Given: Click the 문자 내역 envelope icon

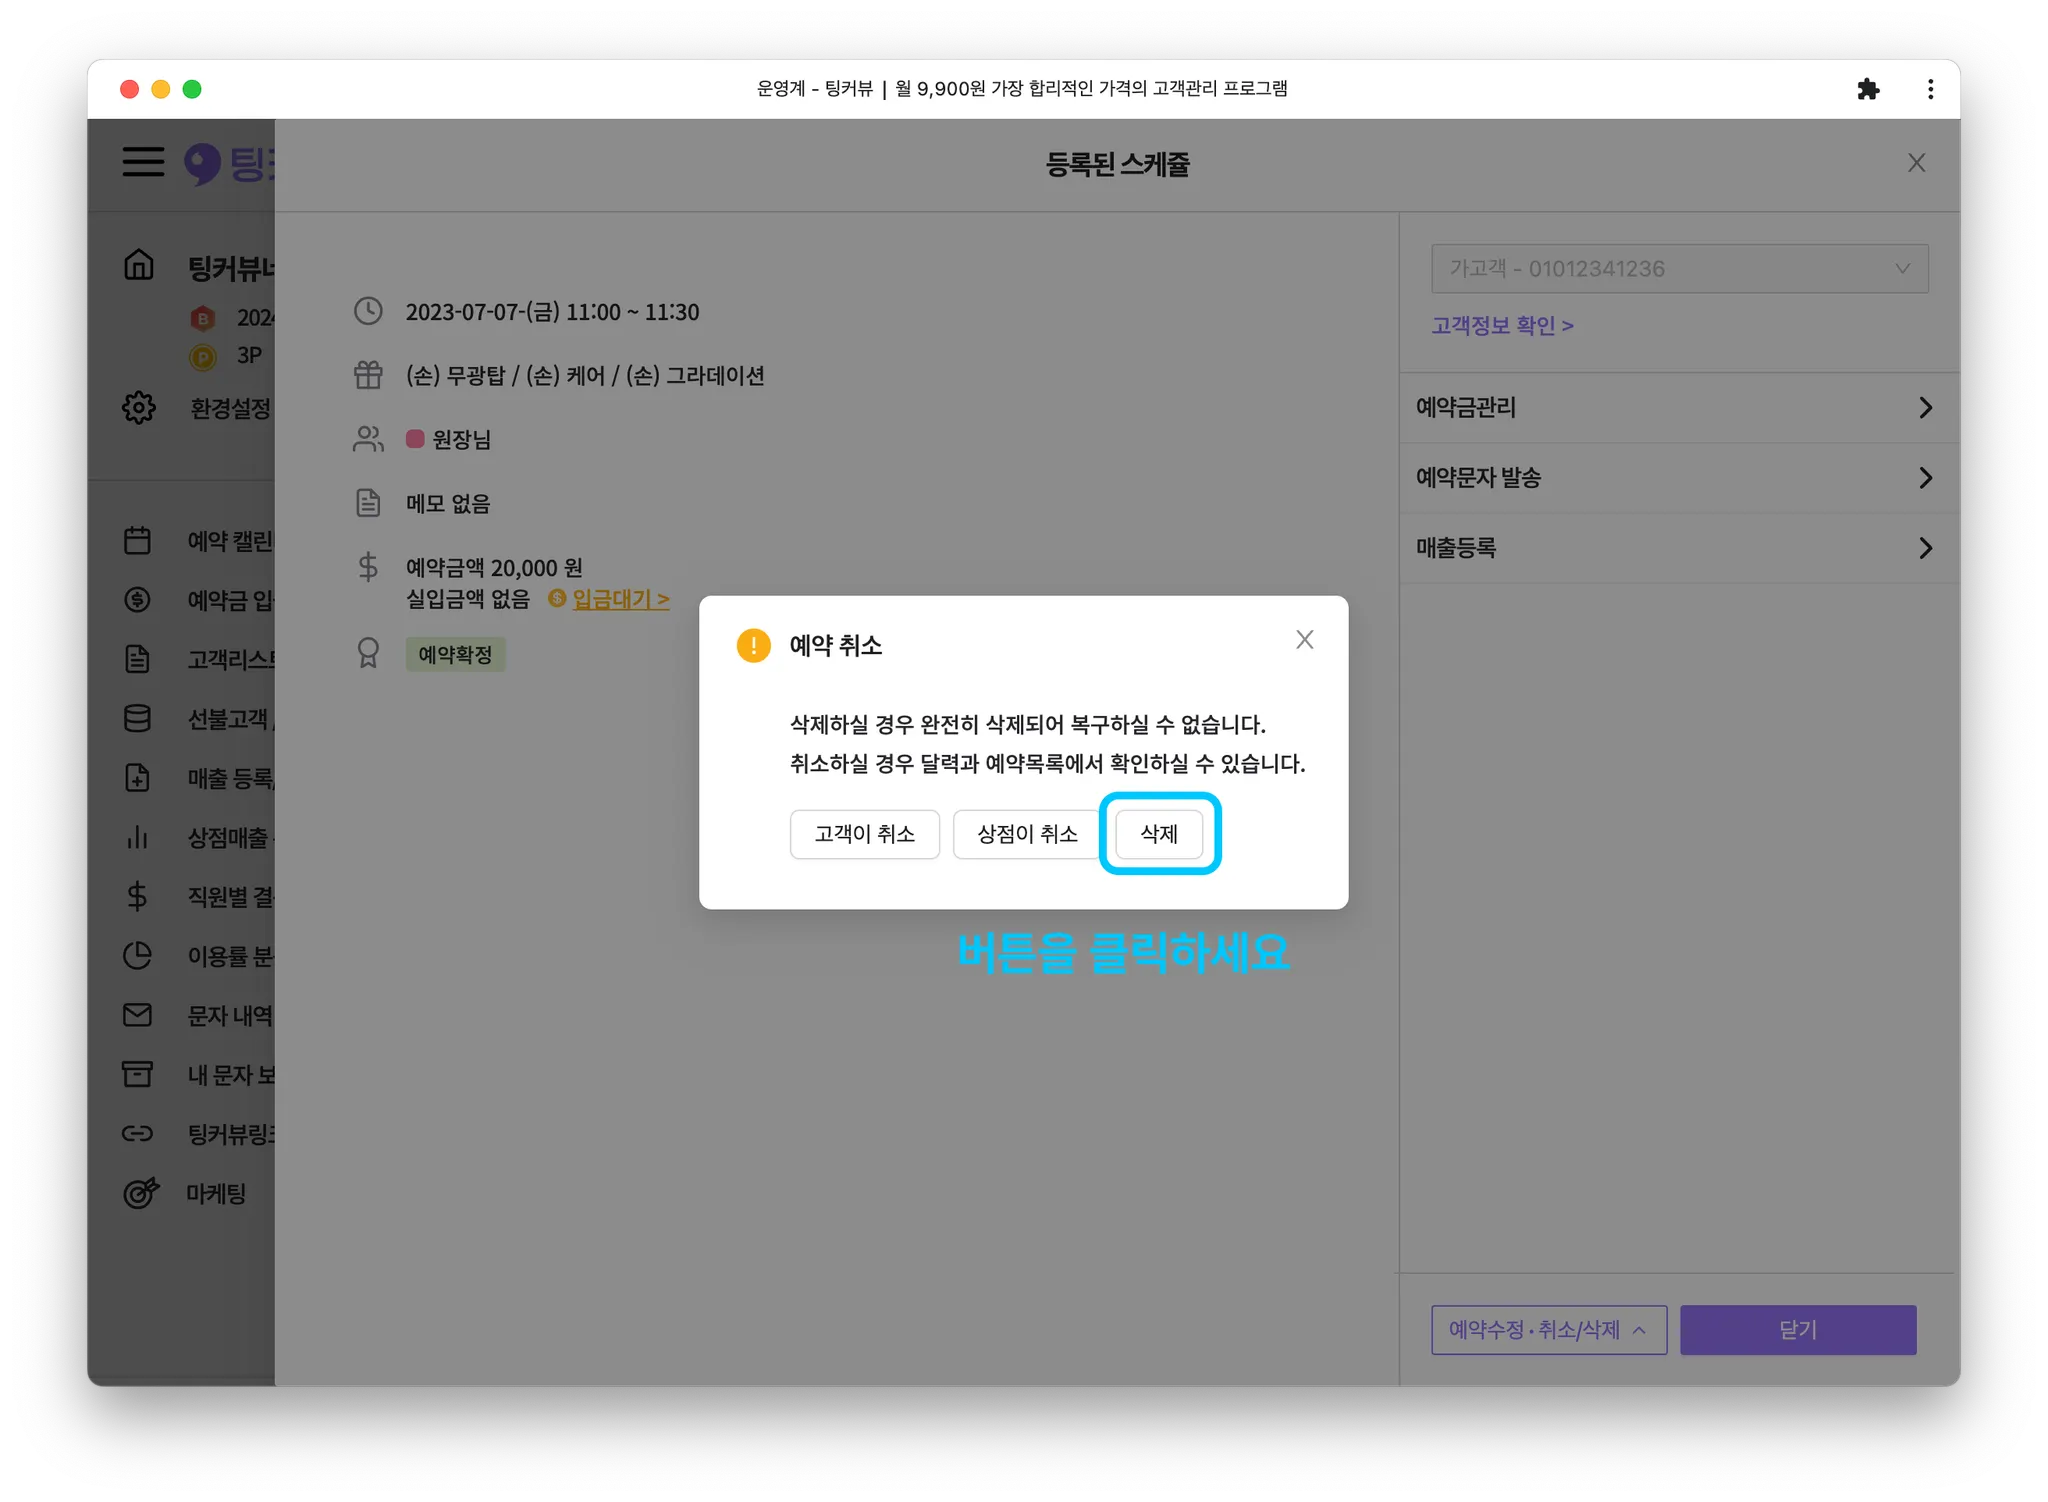Looking at the screenshot, I should tap(137, 1015).
